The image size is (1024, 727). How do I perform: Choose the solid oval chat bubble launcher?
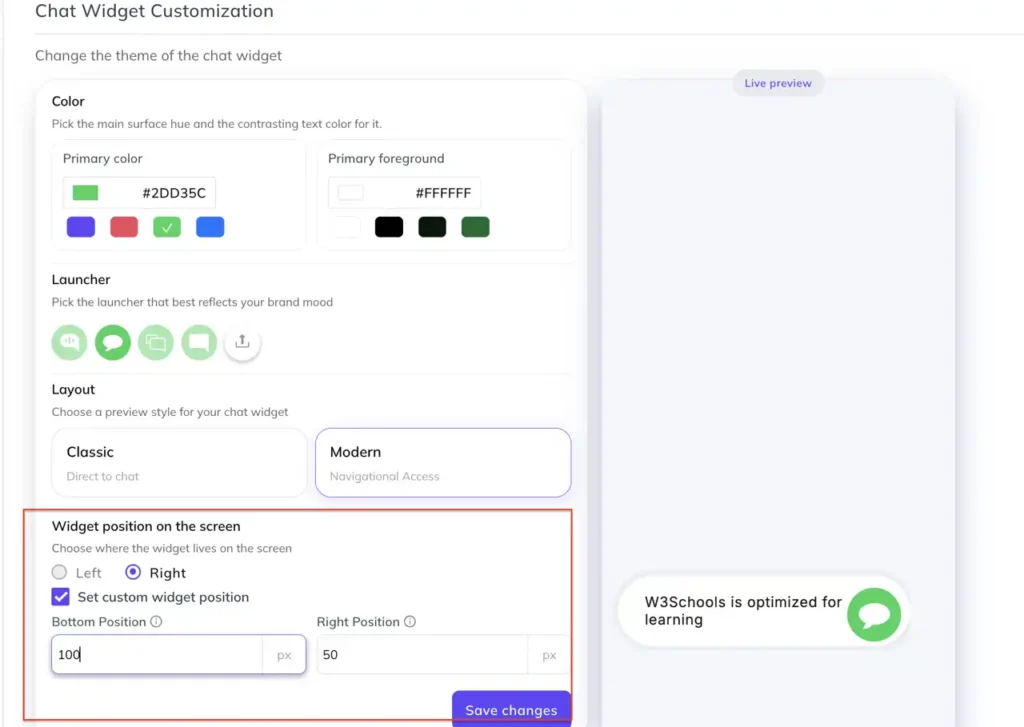coord(112,342)
